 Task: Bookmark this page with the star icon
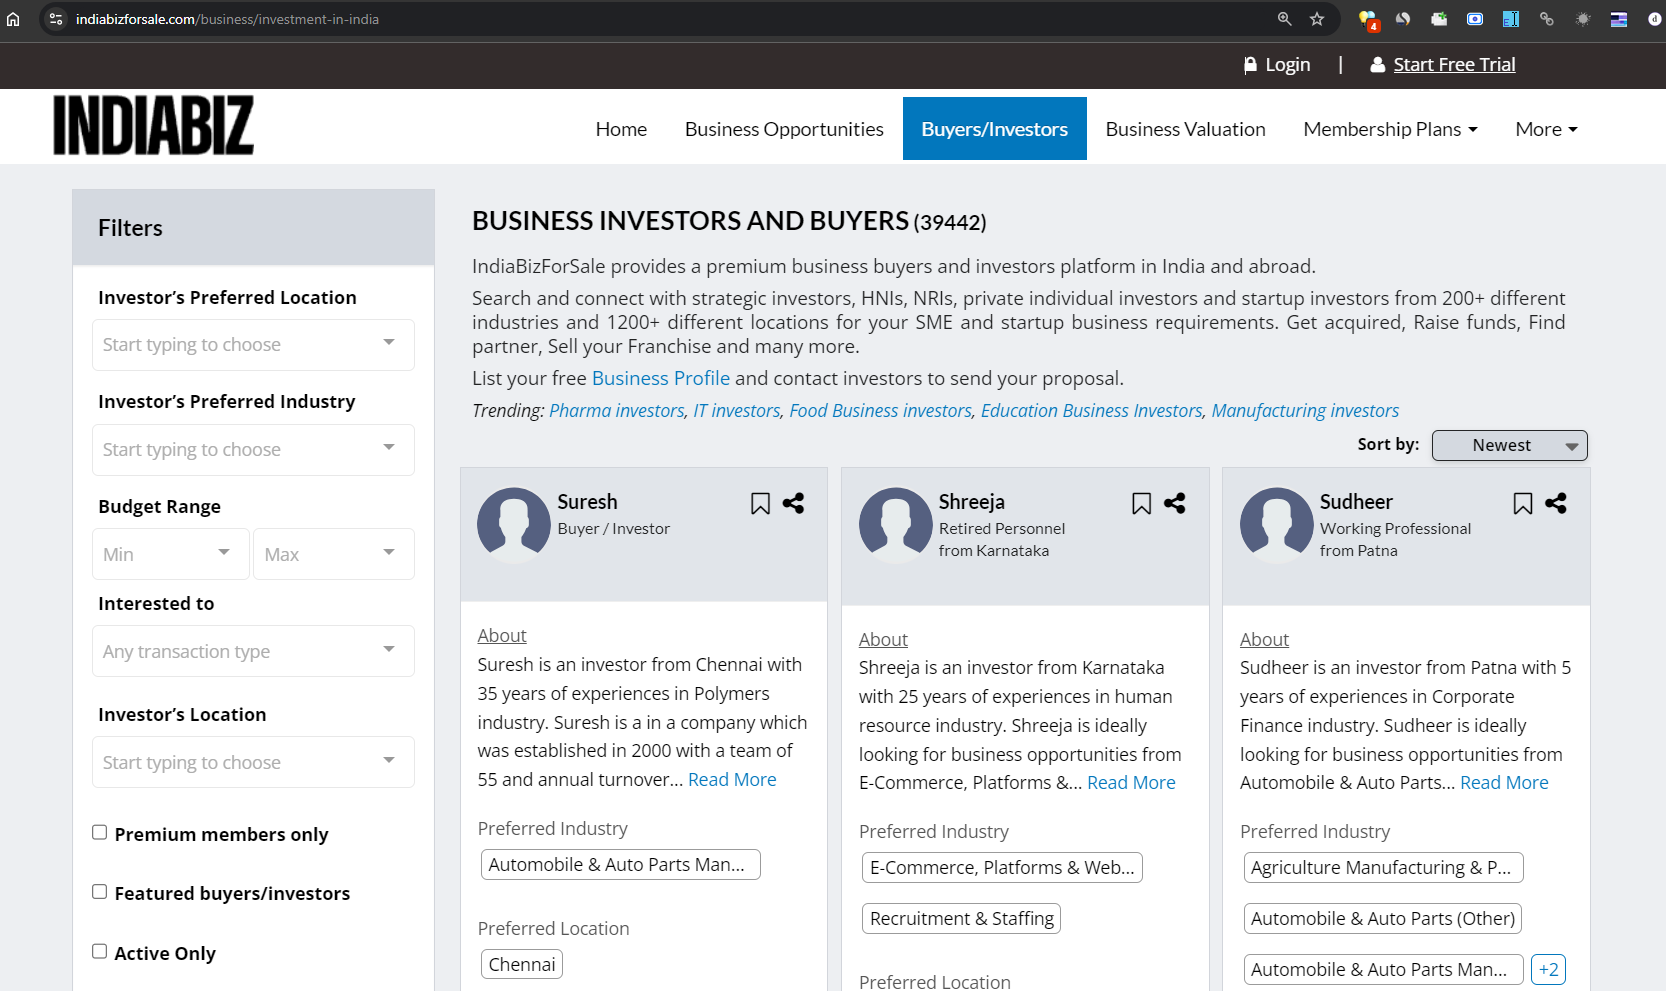click(1317, 19)
